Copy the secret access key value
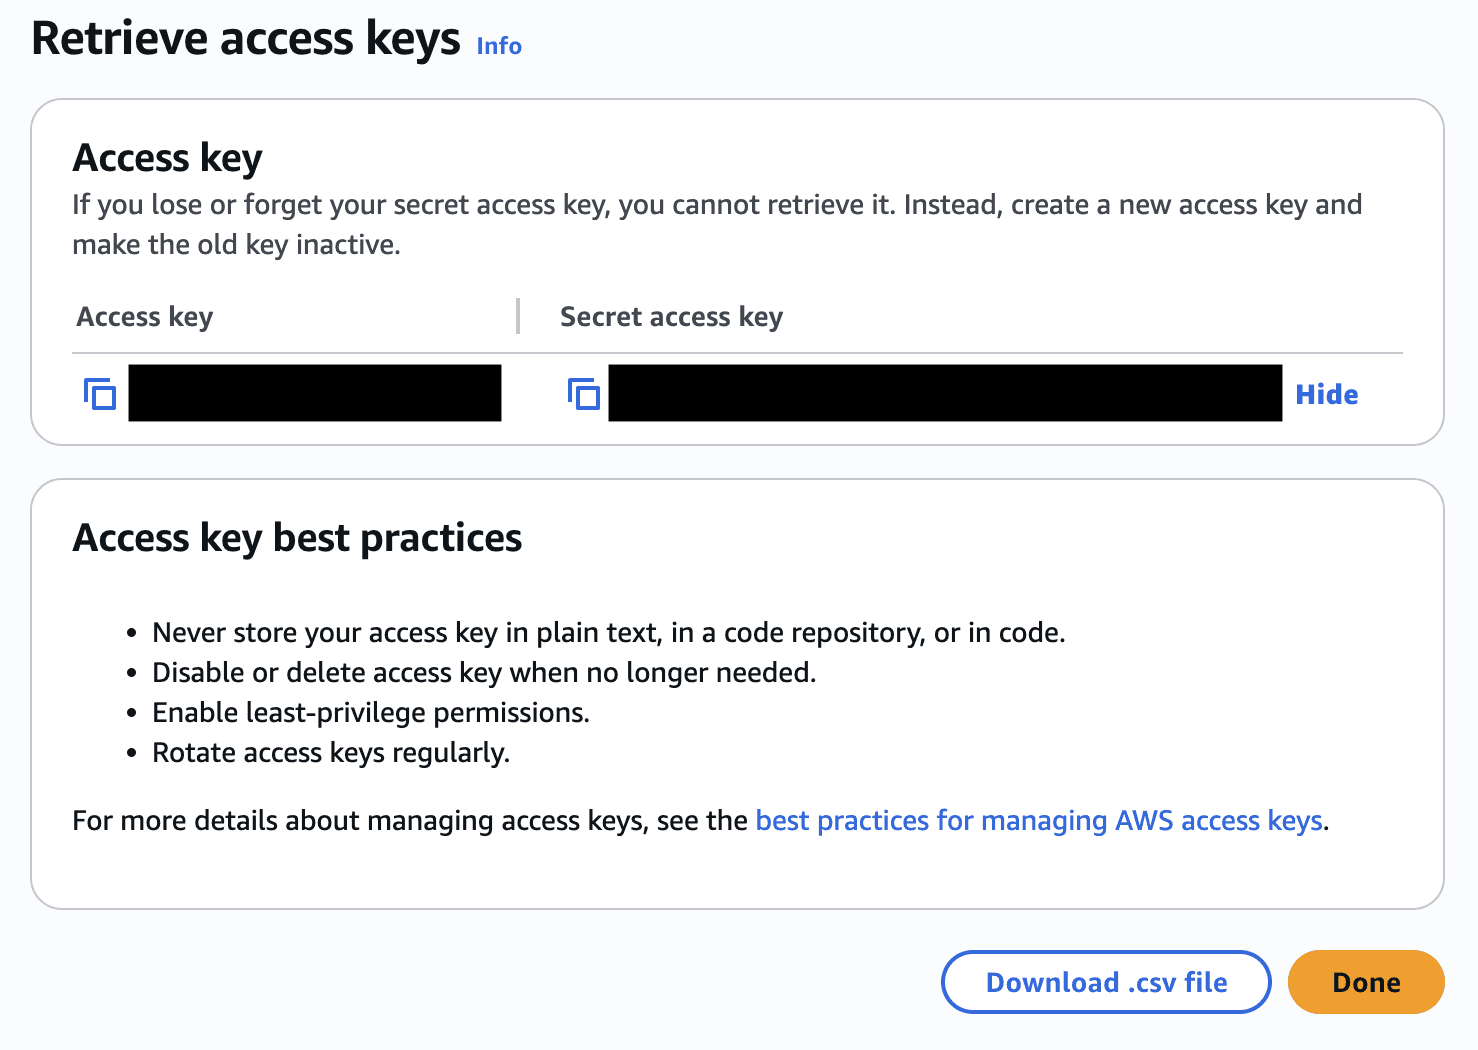 tap(584, 394)
